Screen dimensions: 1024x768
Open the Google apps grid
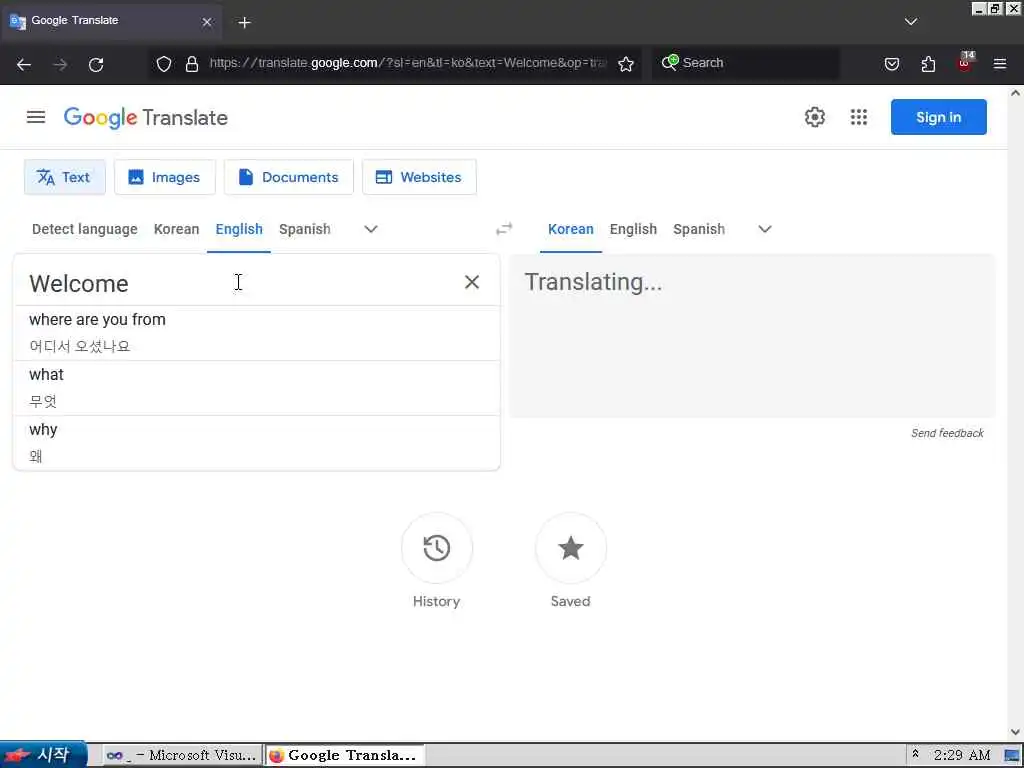point(859,118)
